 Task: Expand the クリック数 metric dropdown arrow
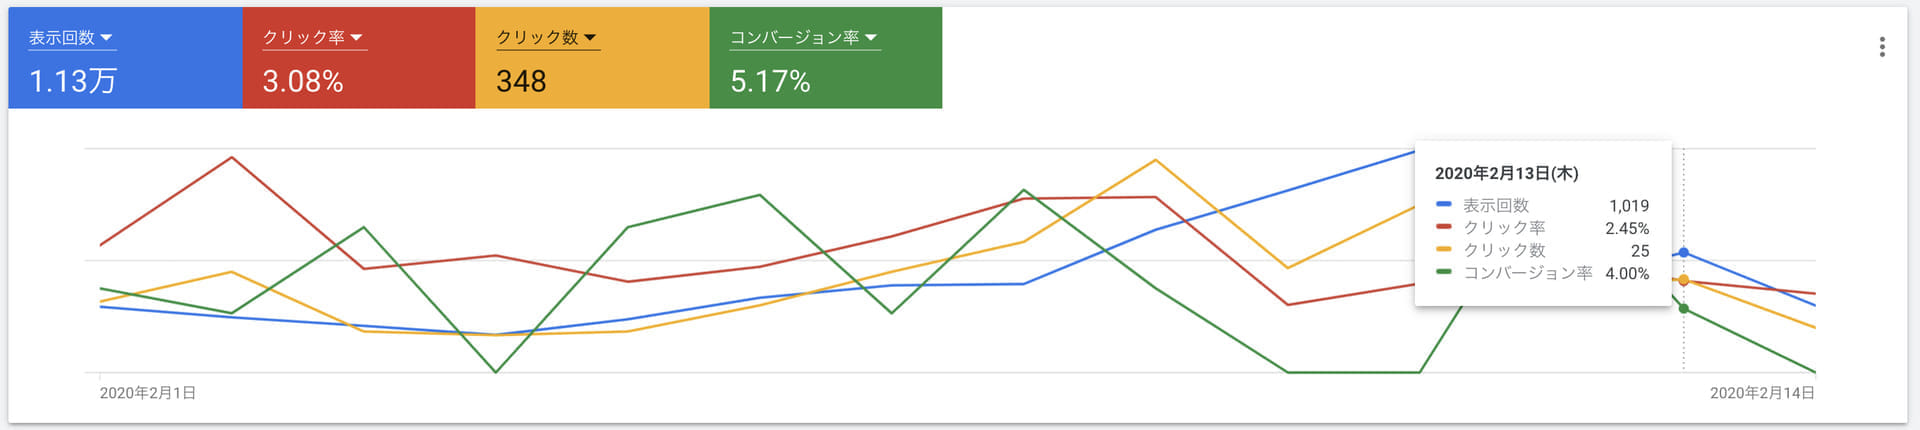[590, 38]
